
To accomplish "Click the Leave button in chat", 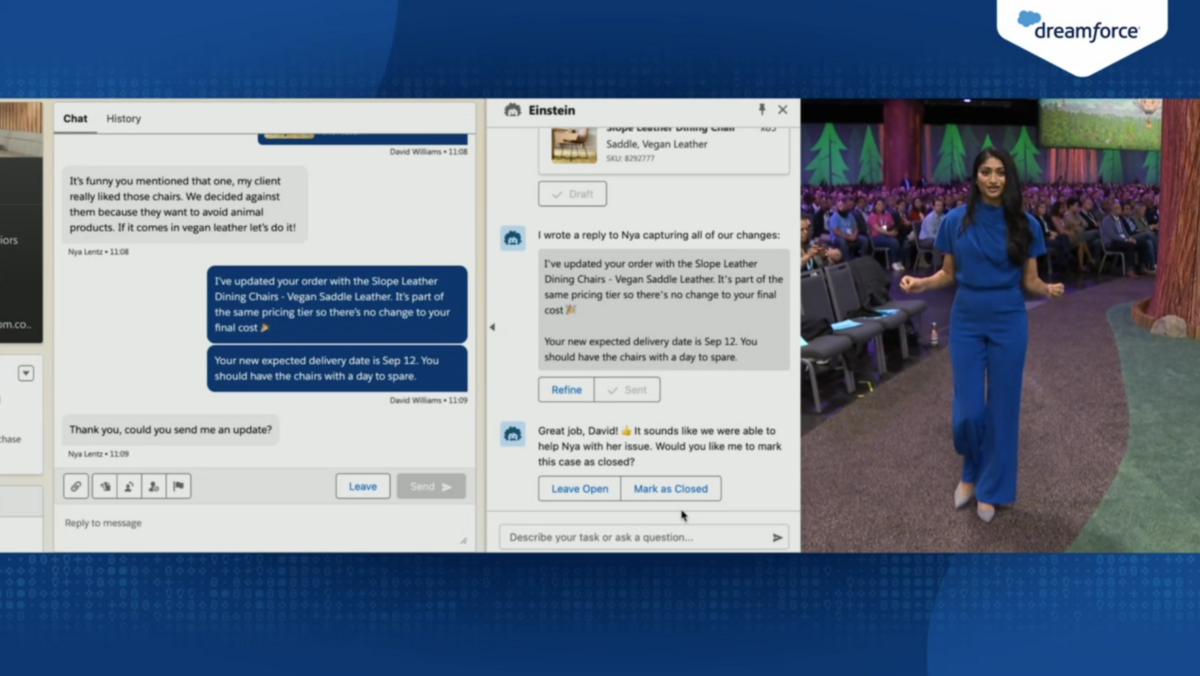I will point(363,486).
